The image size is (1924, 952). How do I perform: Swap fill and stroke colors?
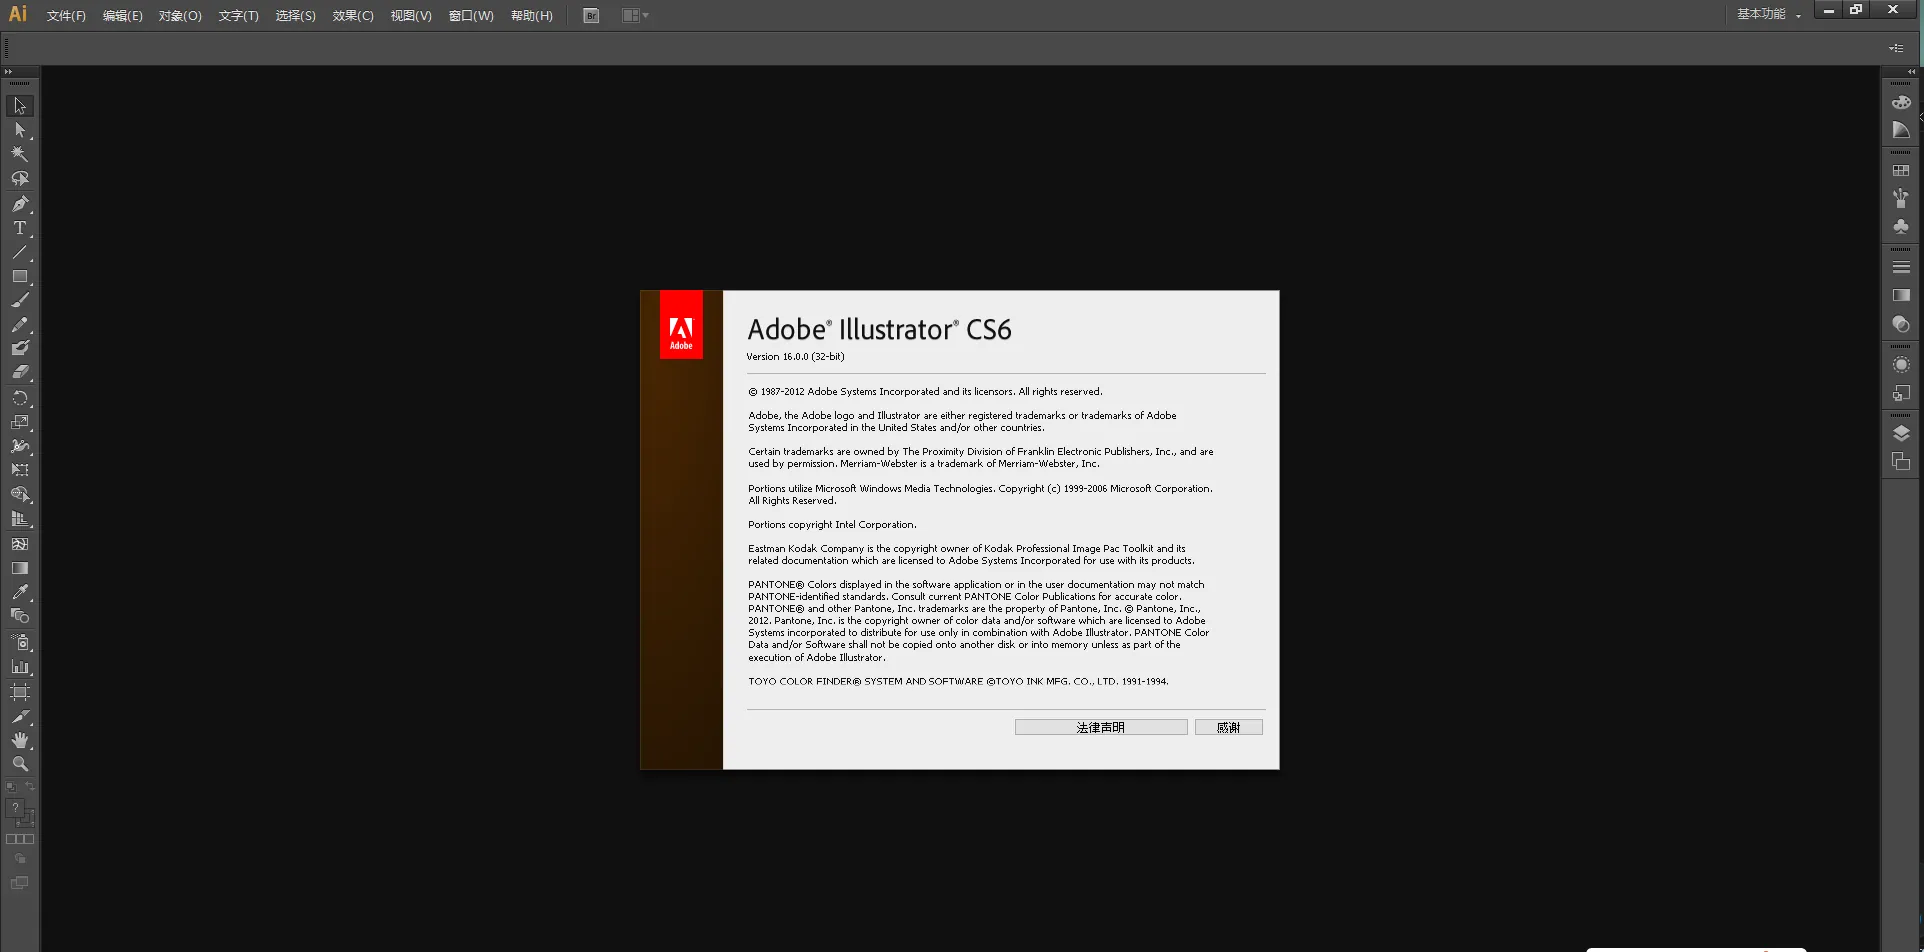click(30, 787)
